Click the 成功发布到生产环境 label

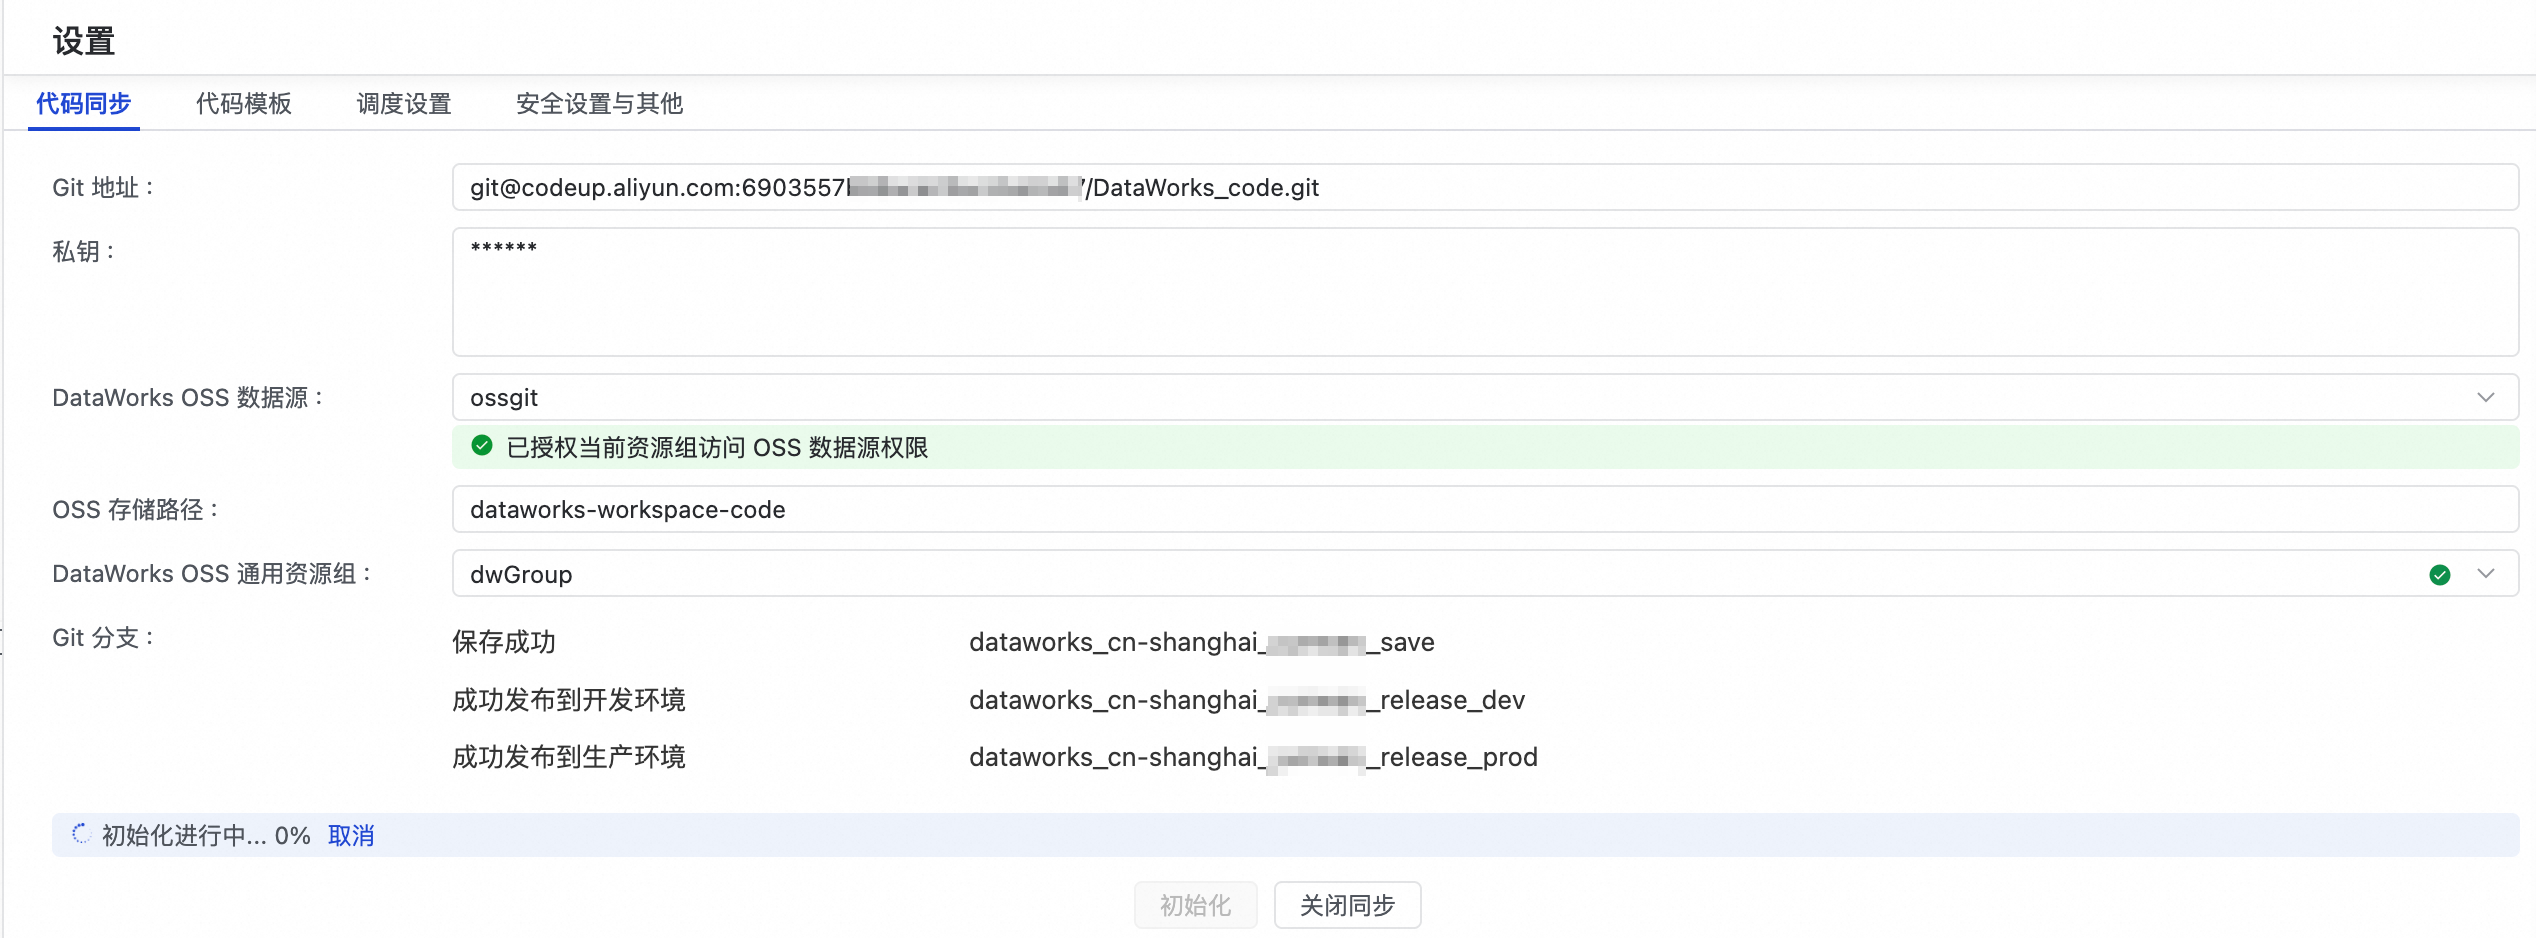(x=569, y=757)
